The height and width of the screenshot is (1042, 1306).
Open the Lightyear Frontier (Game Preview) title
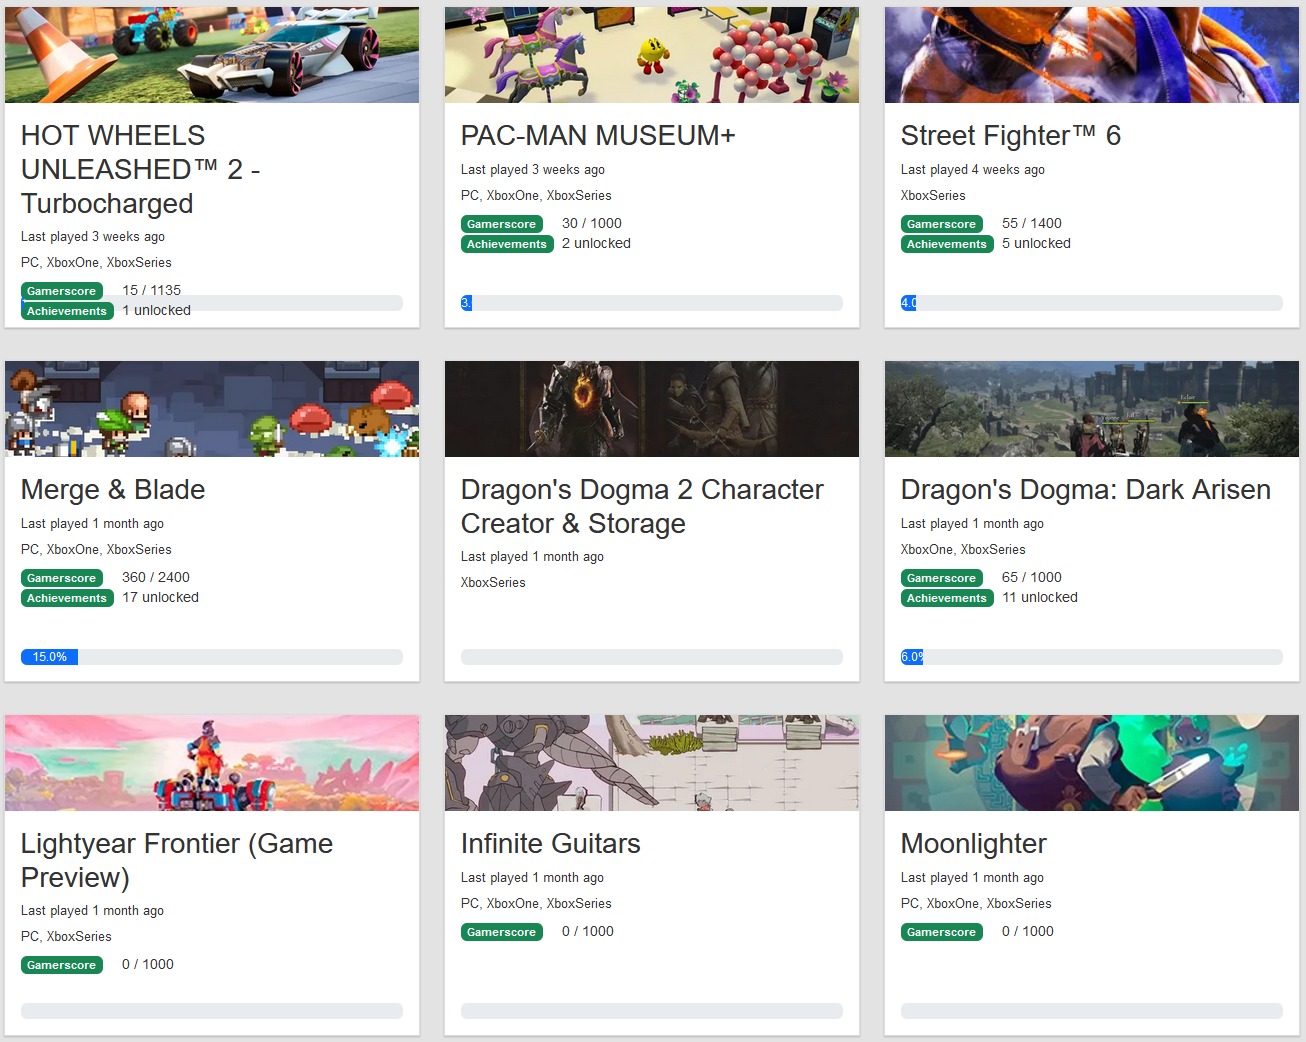177,860
